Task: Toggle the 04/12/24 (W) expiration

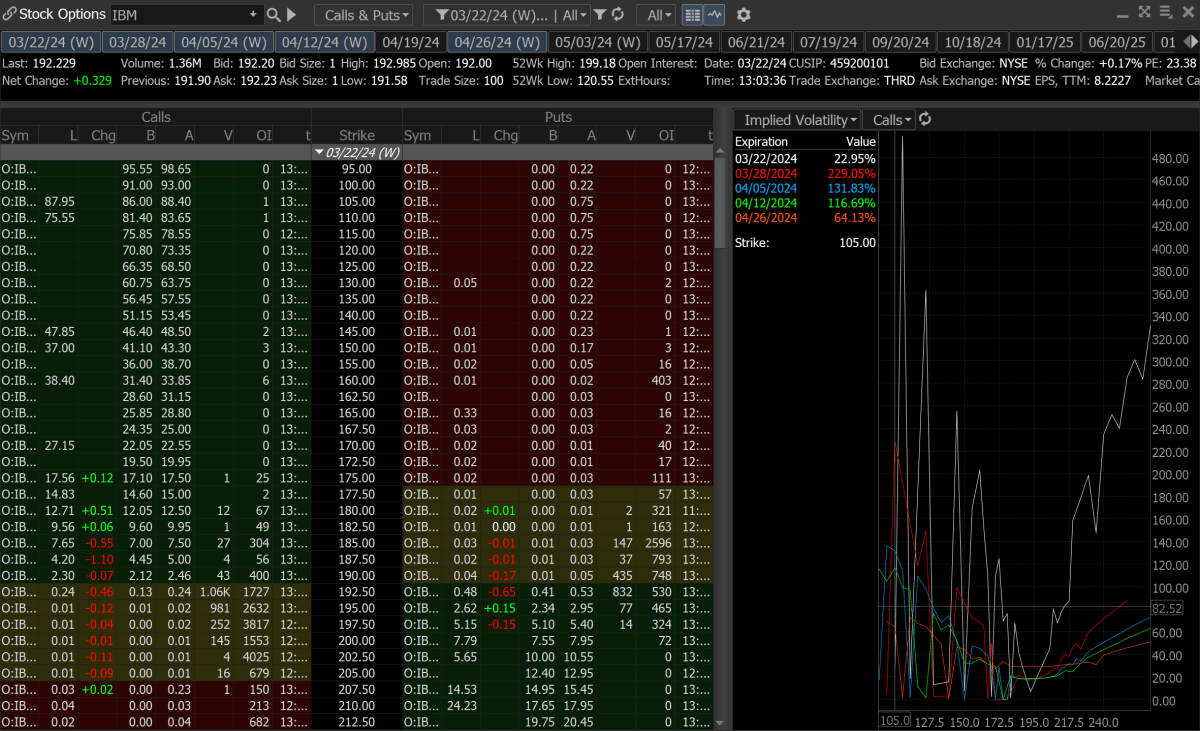Action: click(x=324, y=42)
